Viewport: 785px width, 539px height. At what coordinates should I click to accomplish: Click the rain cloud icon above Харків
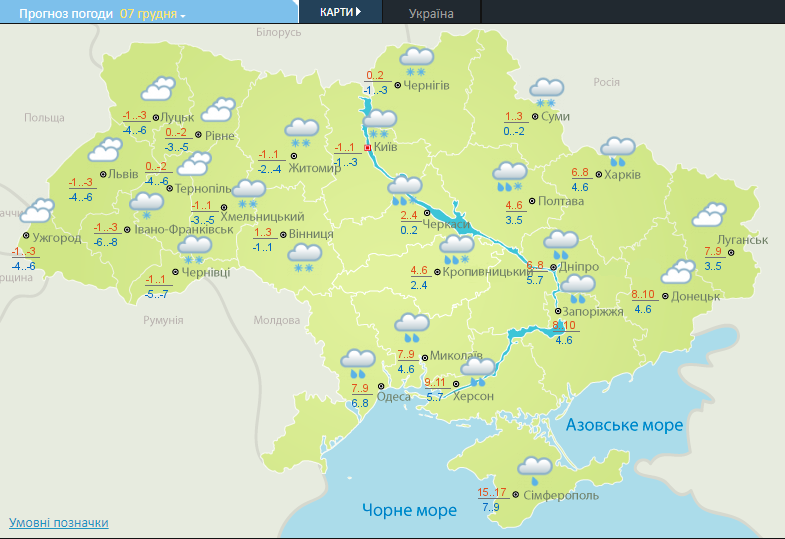click(618, 151)
